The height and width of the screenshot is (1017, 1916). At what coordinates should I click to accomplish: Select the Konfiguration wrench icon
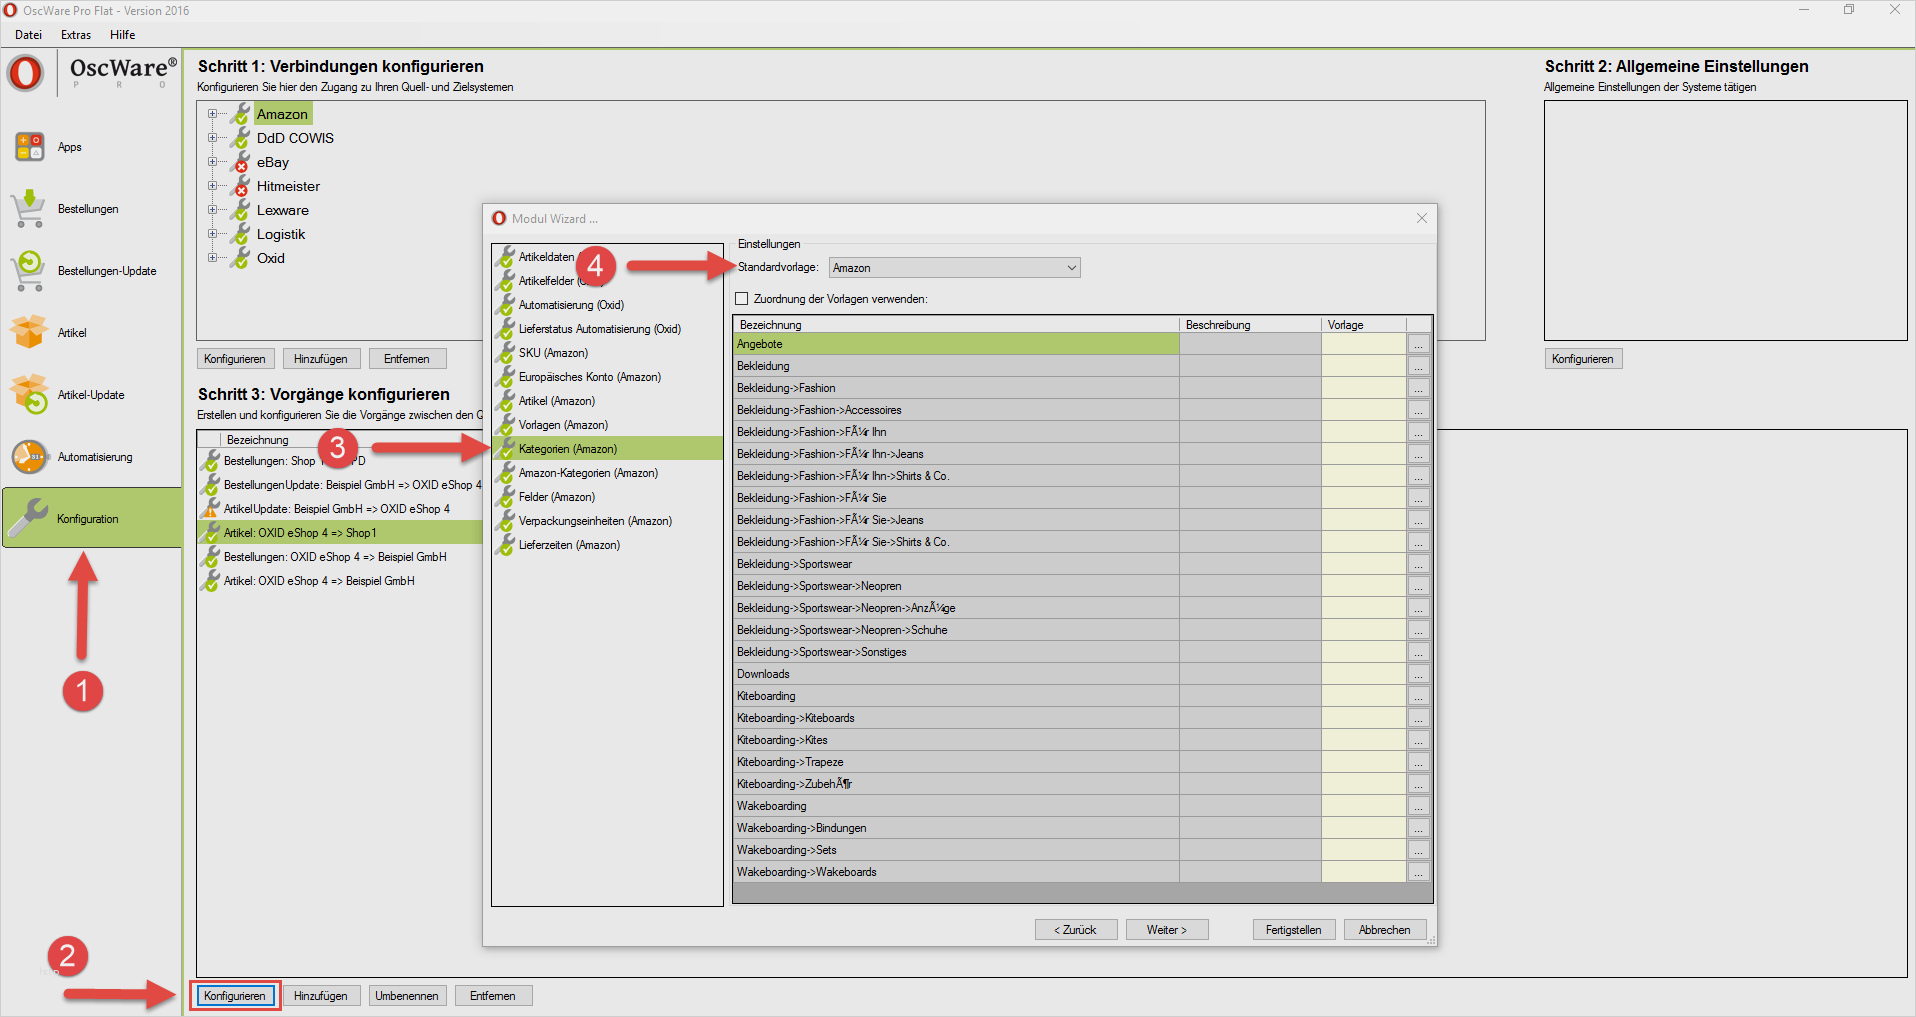click(29, 518)
